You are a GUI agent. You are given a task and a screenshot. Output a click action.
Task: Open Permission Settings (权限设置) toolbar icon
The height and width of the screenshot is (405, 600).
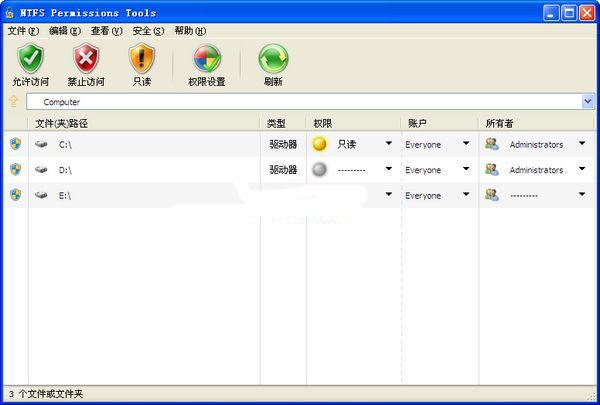click(x=207, y=59)
